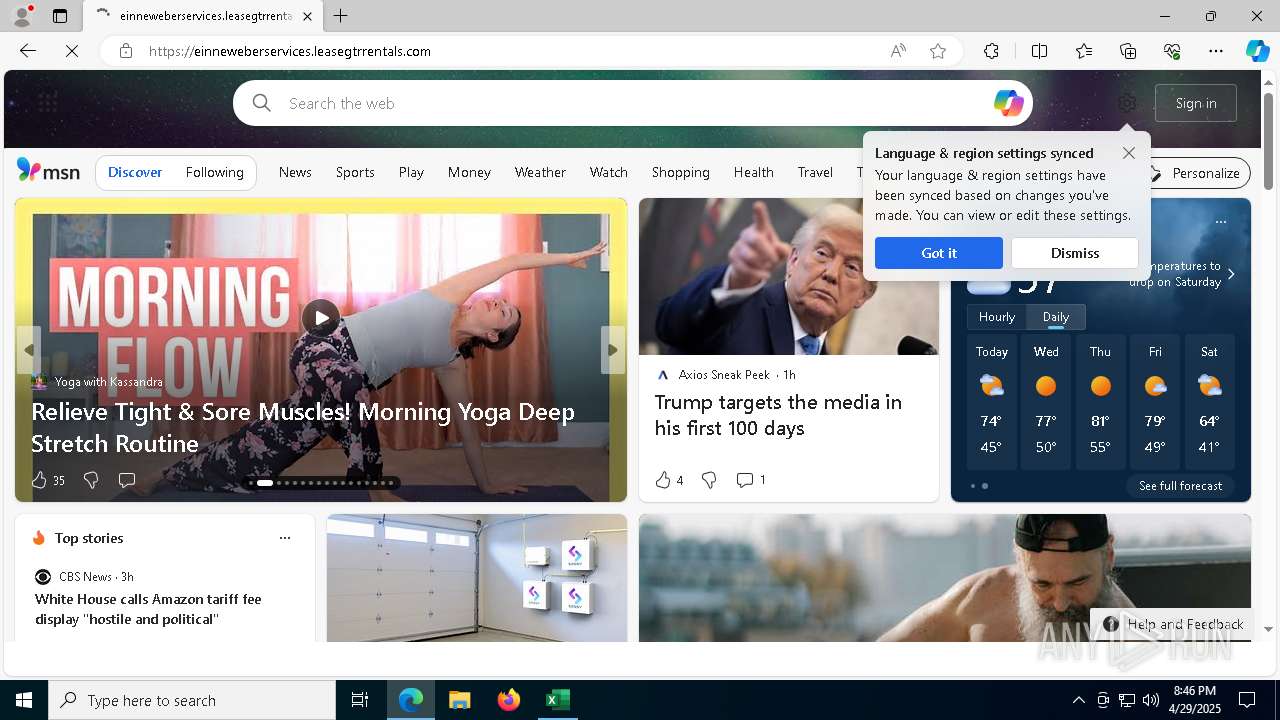The image size is (1280, 720).
Task: Open the Extensions icon
Action: (x=991, y=51)
